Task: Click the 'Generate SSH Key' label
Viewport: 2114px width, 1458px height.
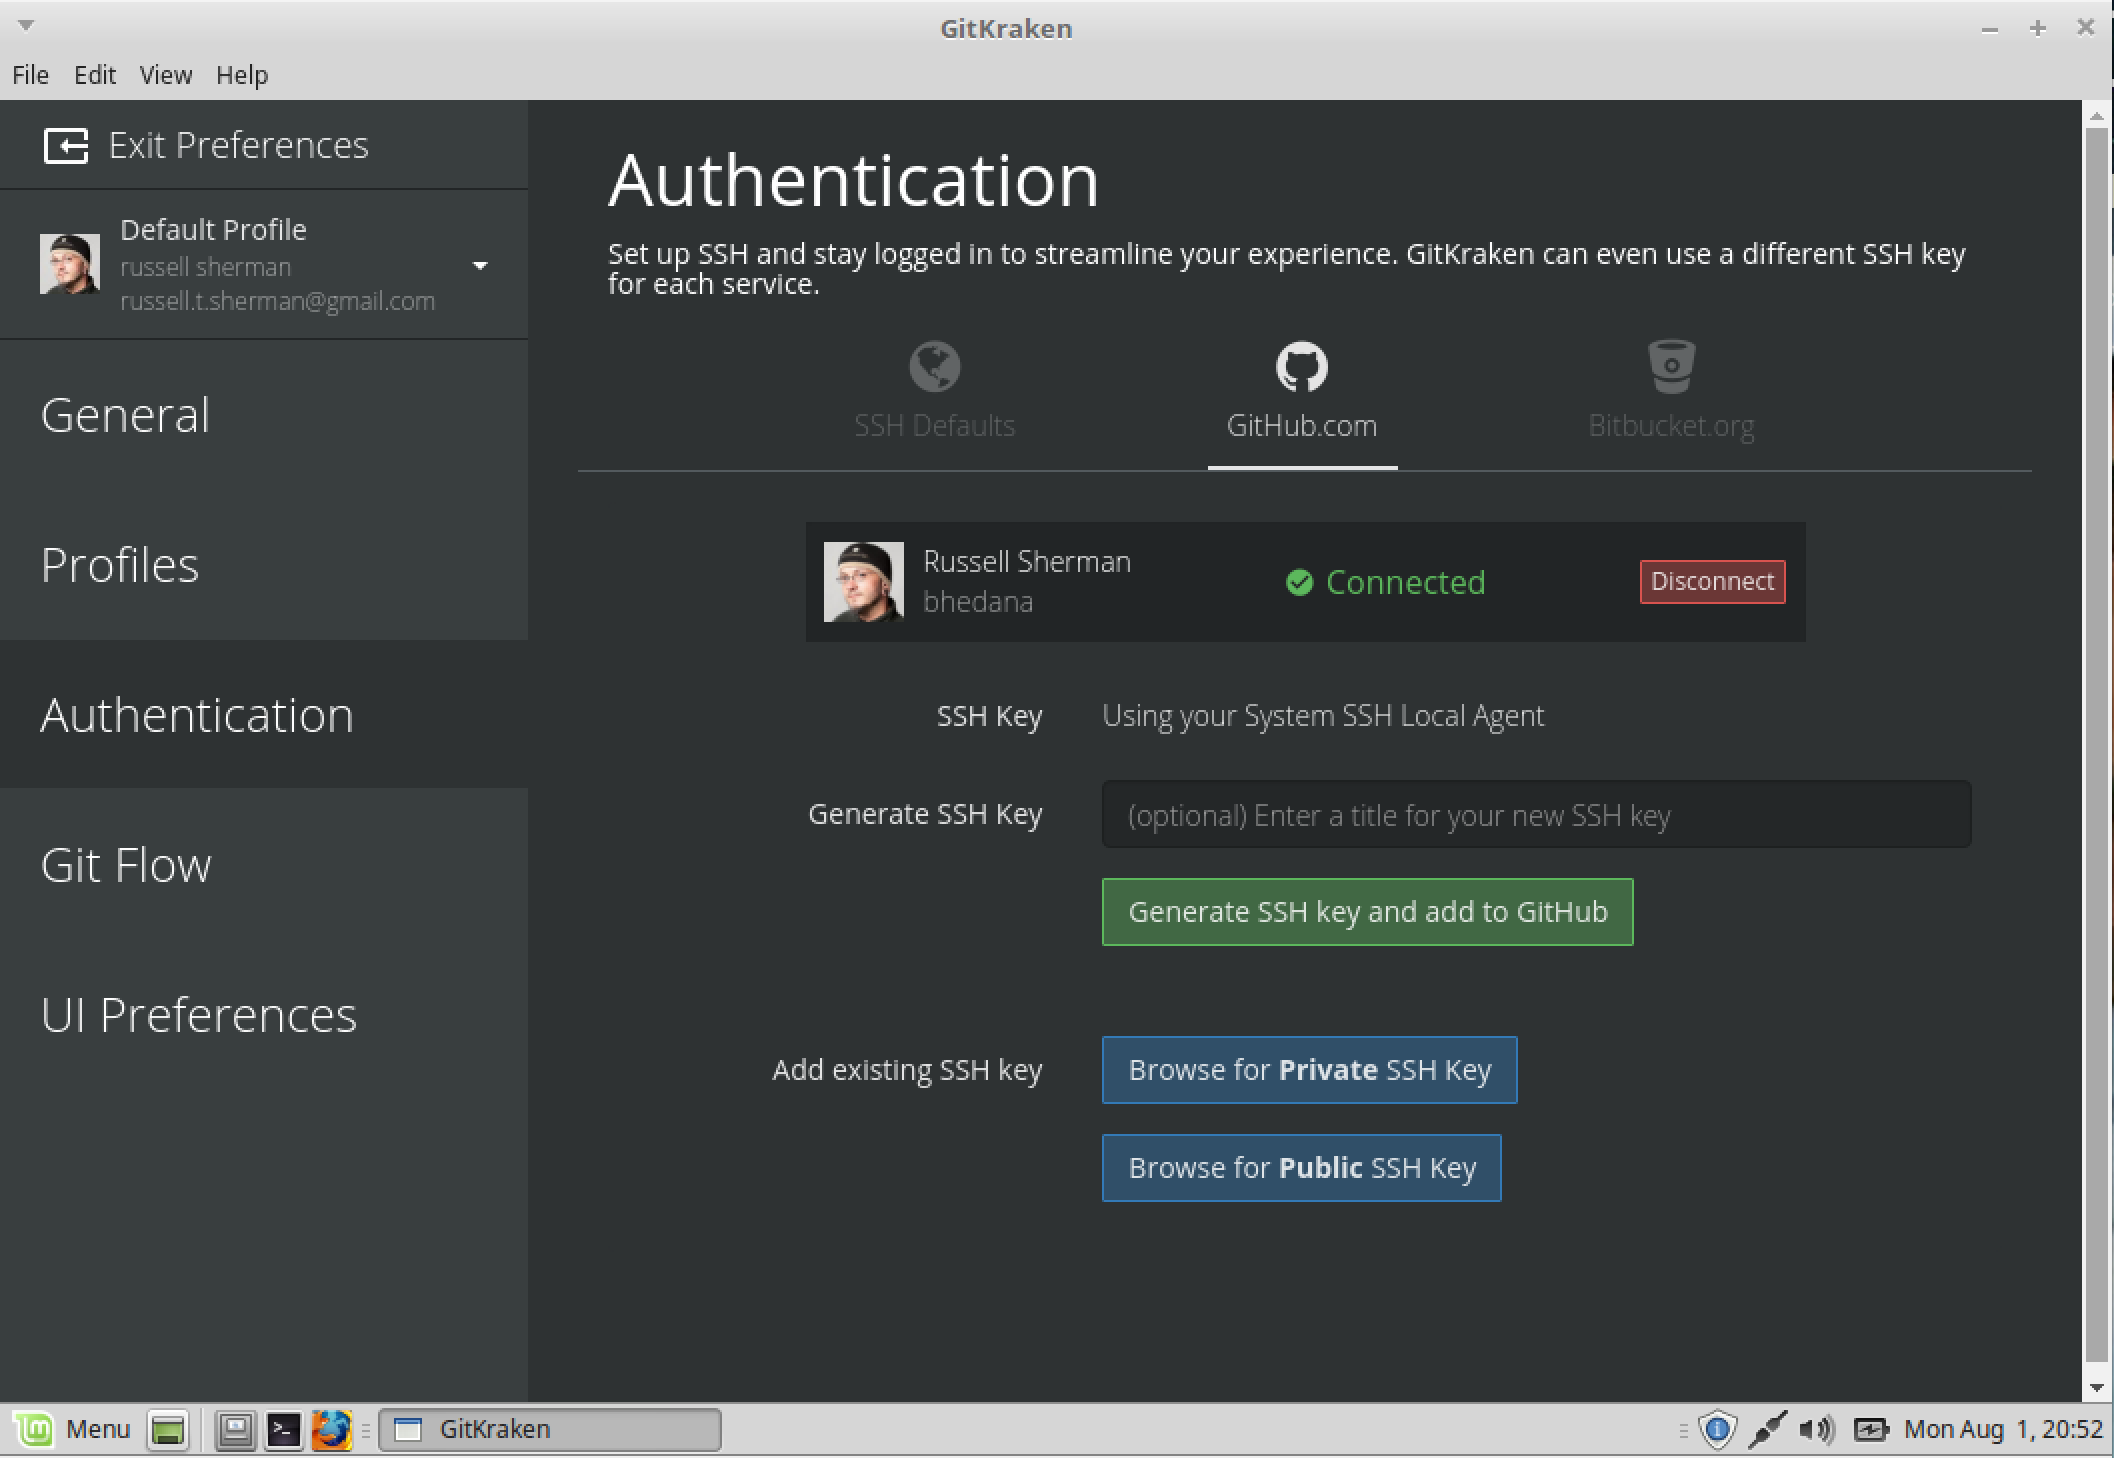Action: tap(925, 814)
